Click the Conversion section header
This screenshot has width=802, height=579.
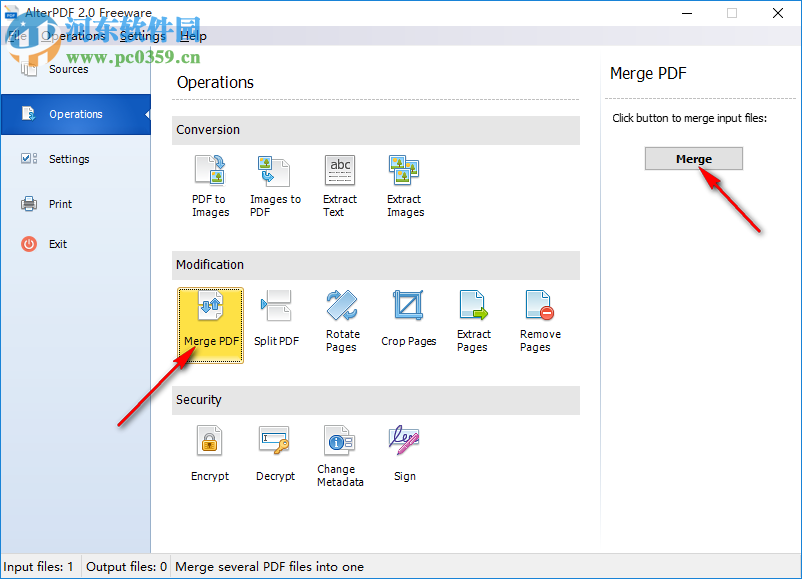coord(375,130)
